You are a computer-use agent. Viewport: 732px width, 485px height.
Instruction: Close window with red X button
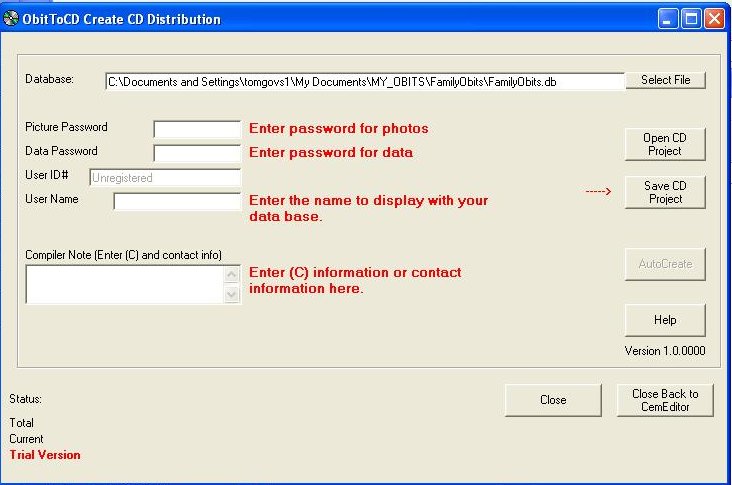tap(714, 19)
